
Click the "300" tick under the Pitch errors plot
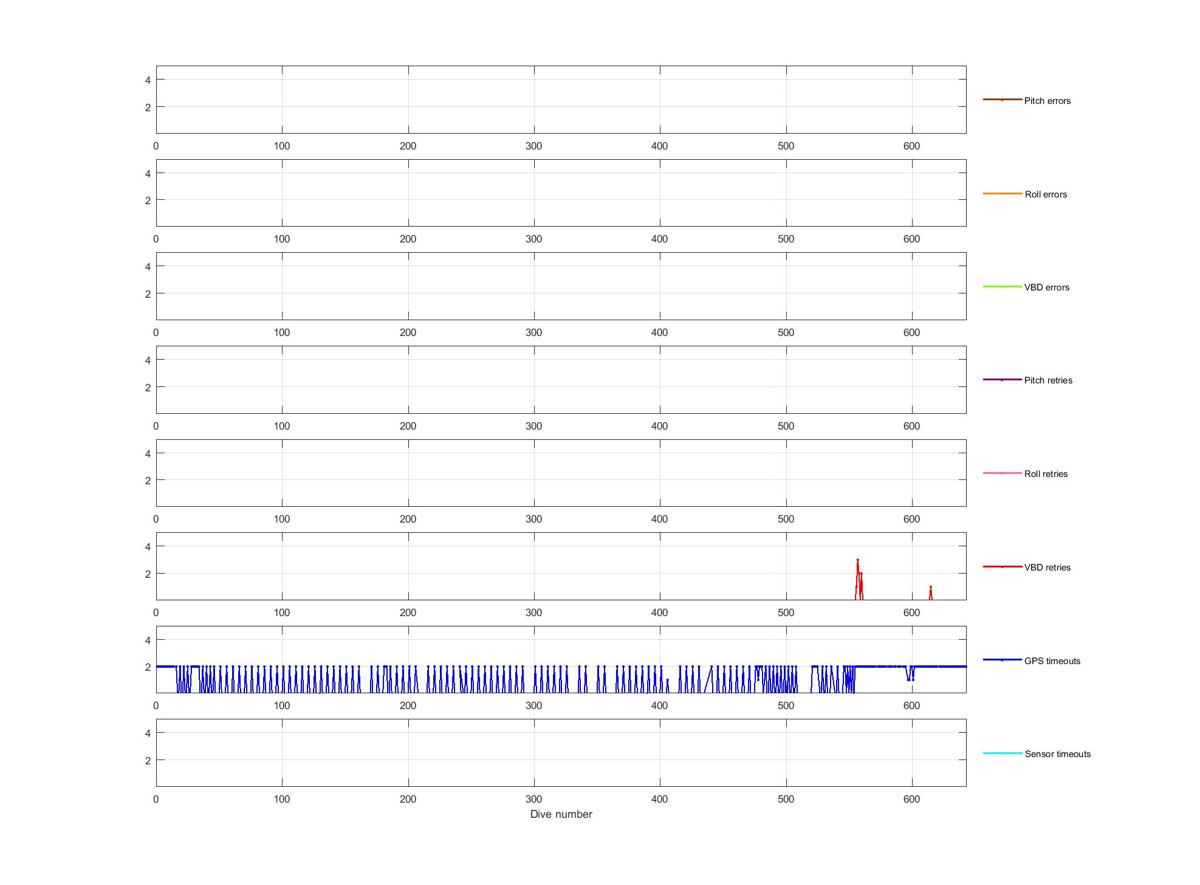click(534, 146)
